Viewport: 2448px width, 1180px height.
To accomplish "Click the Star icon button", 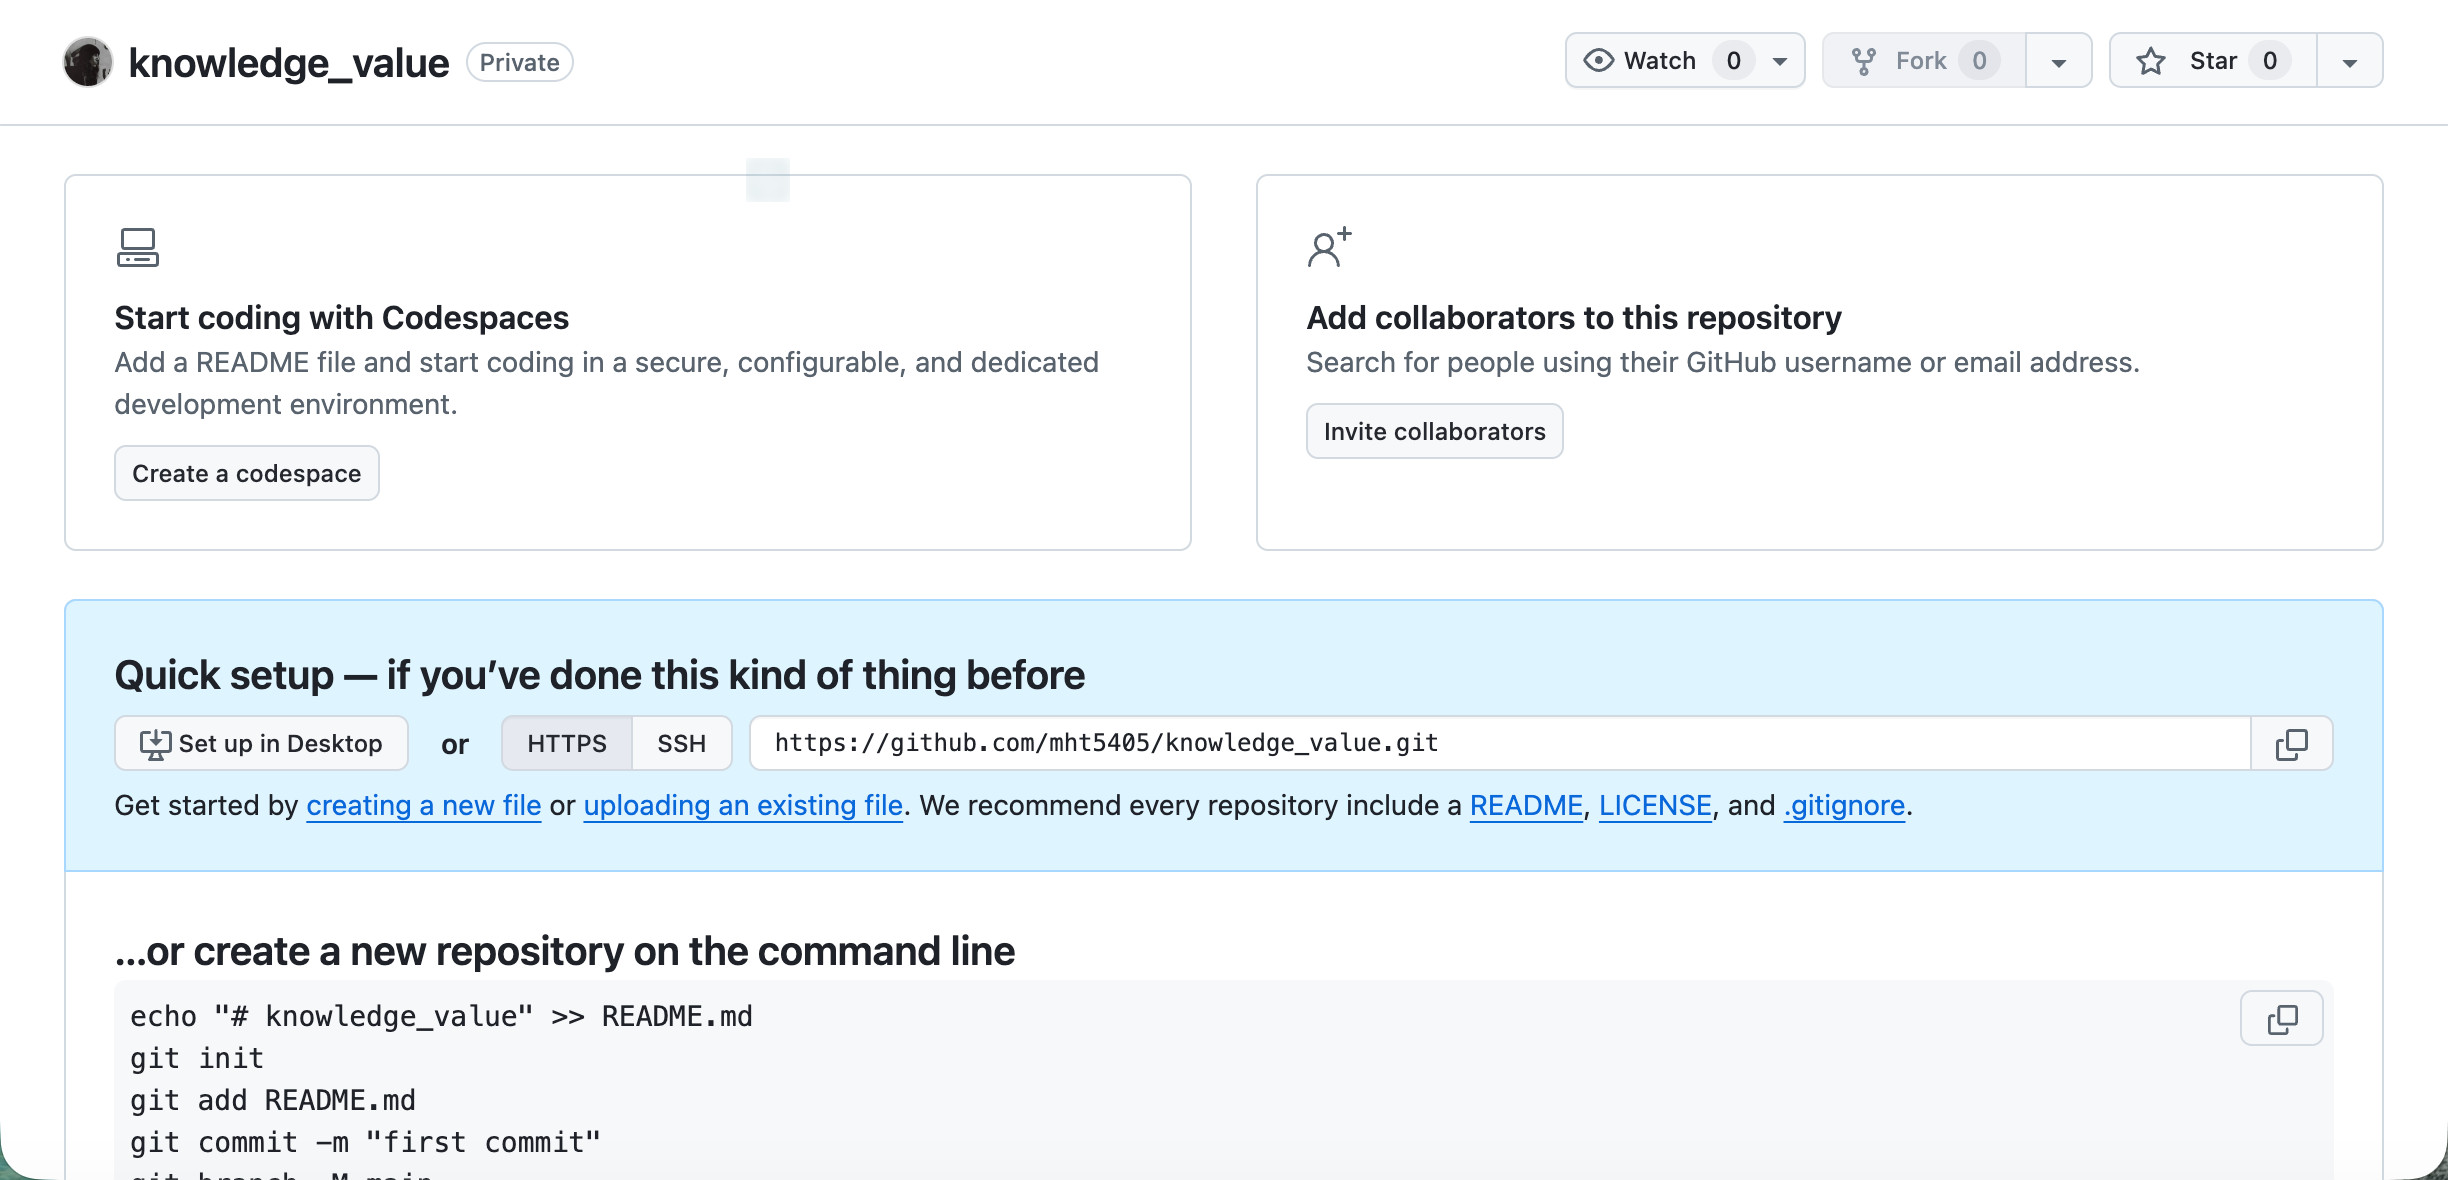I will tap(2151, 62).
